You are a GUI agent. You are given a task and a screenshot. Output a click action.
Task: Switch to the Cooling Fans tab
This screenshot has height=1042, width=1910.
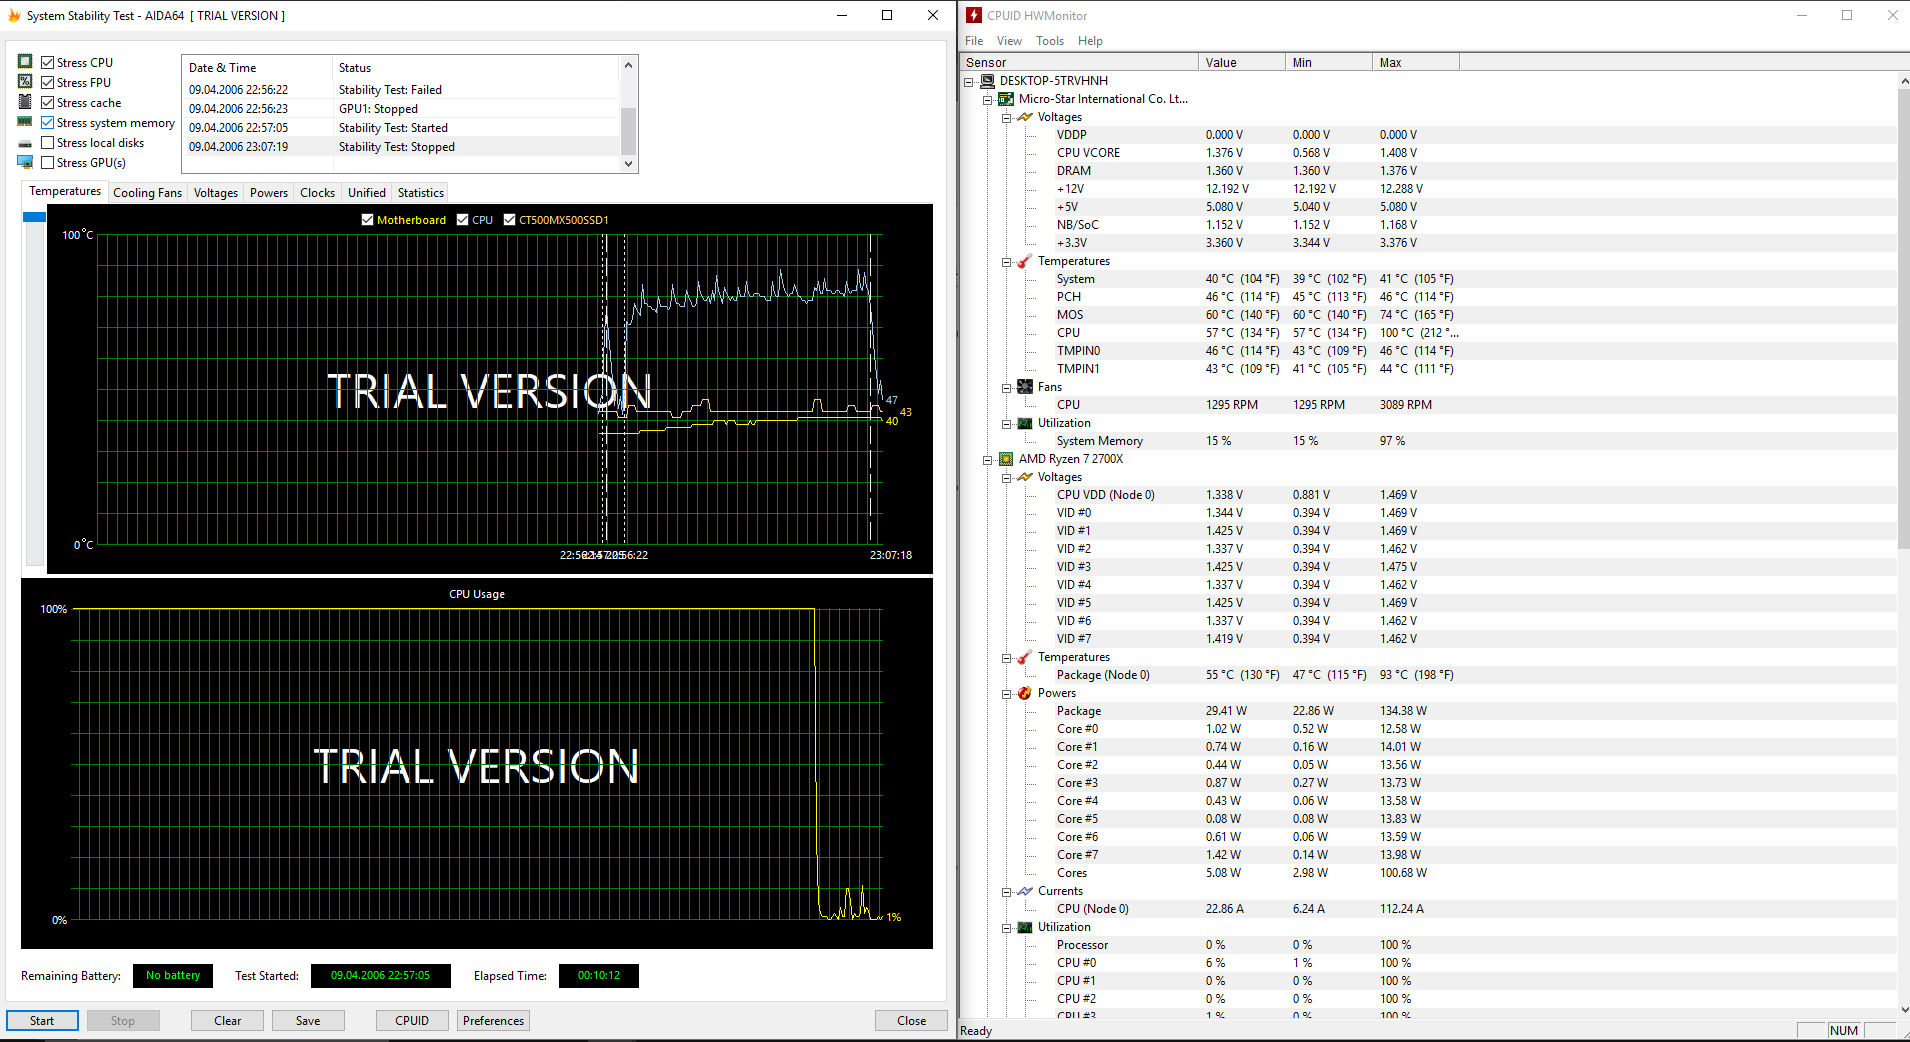pos(147,193)
